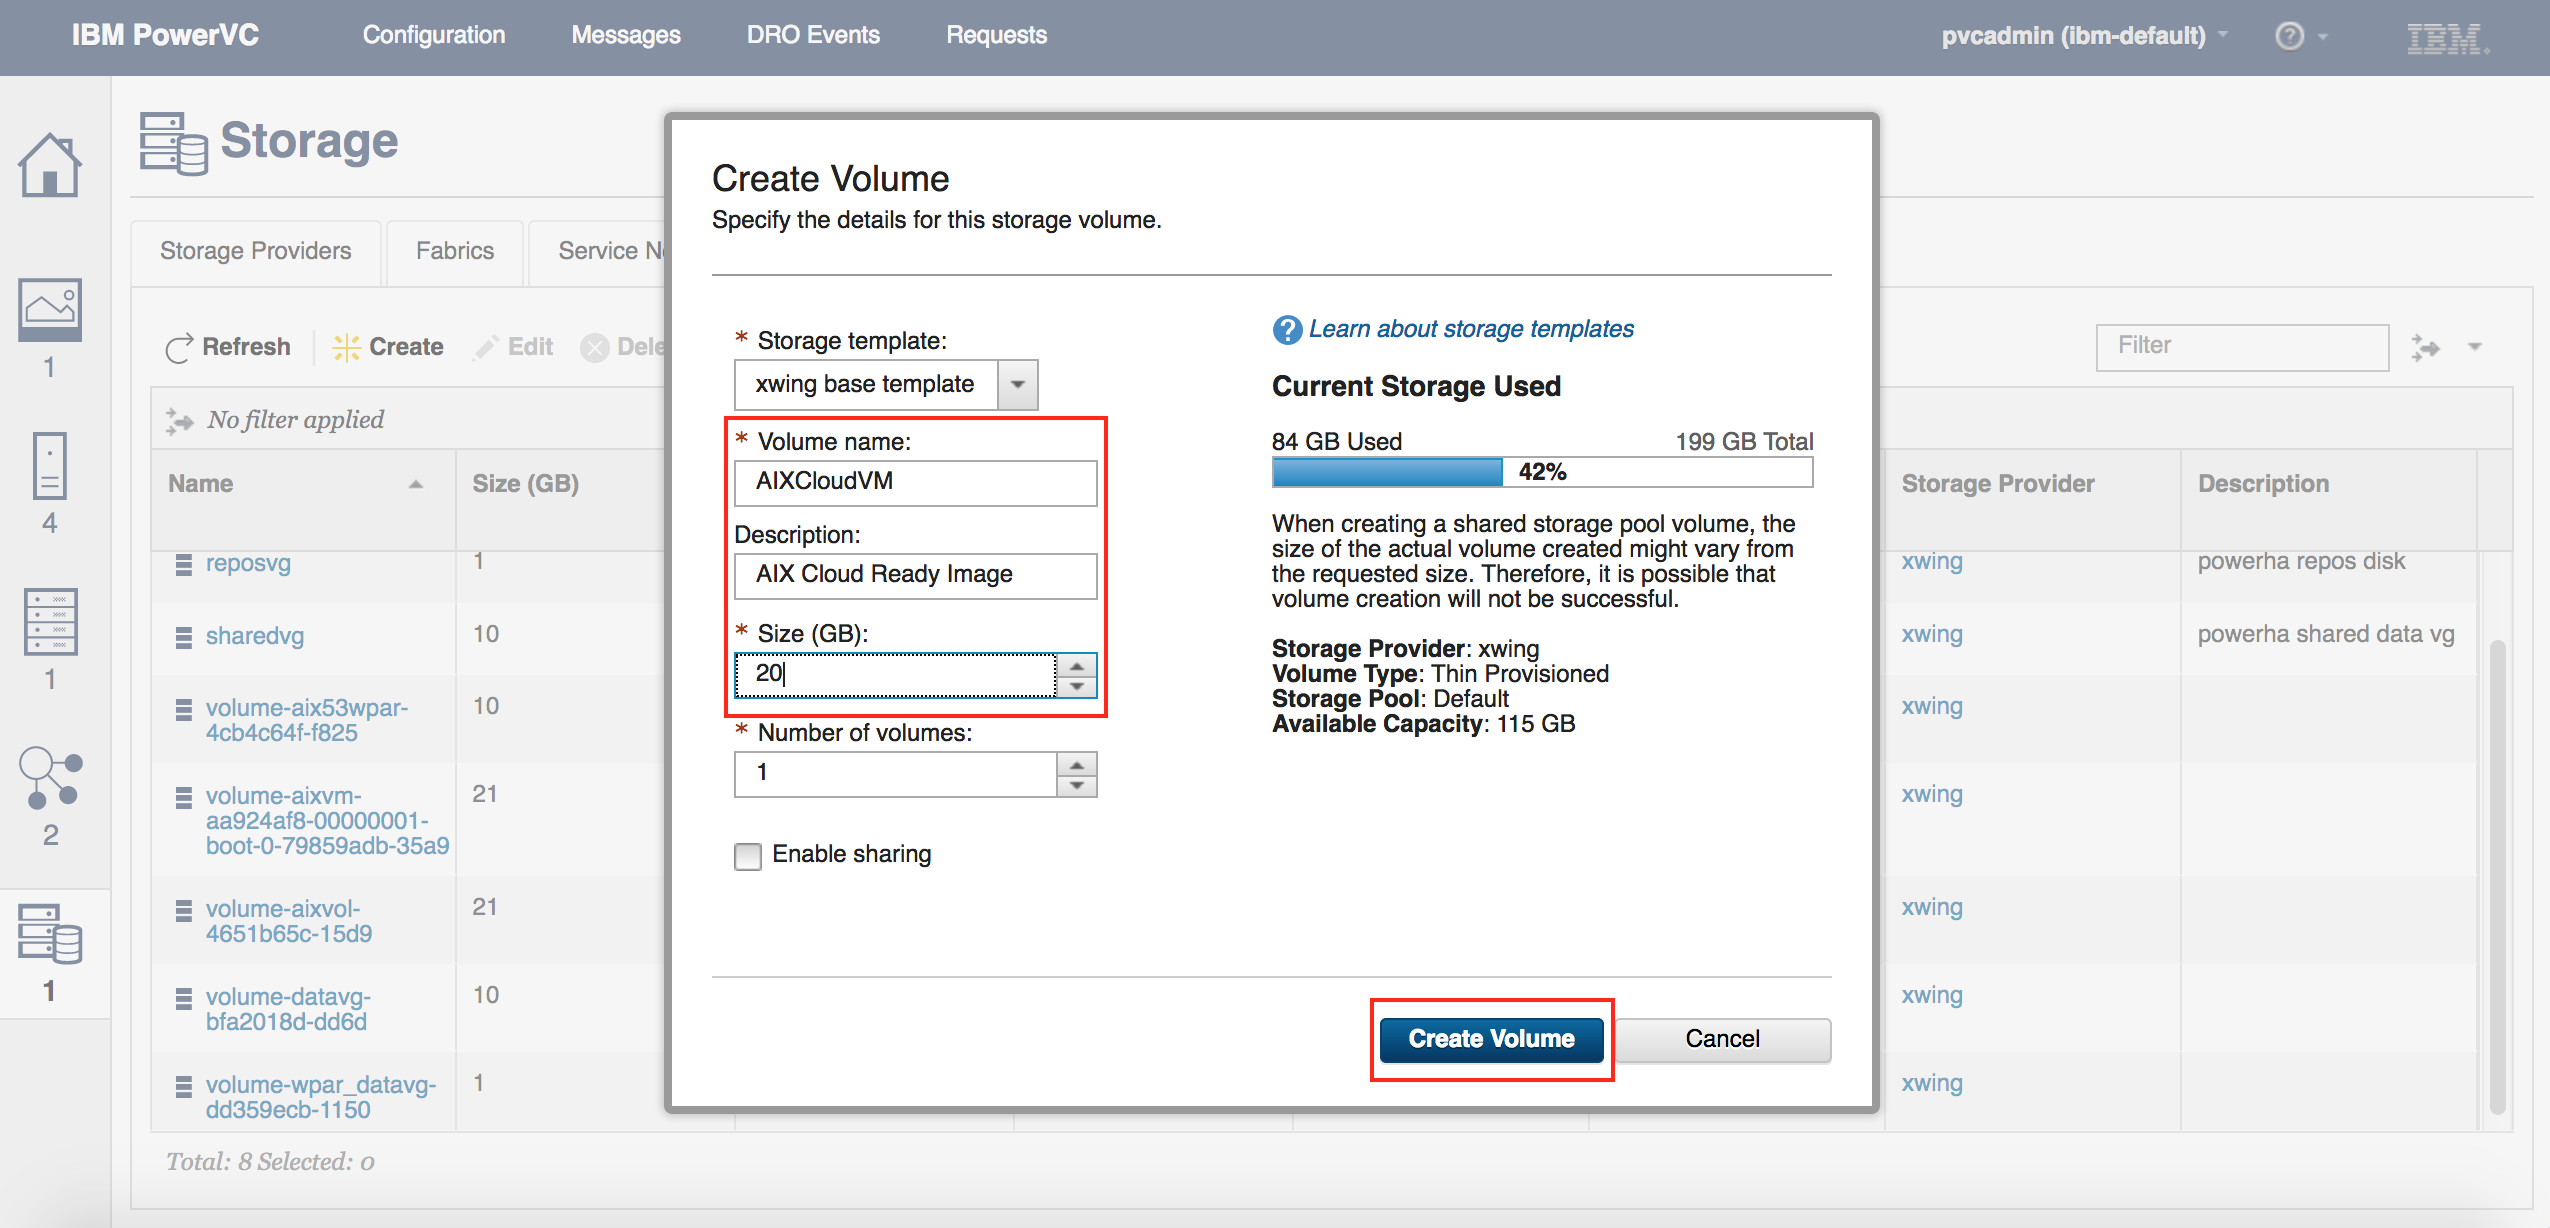Click the Storage Provider column header
The height and width of the screenshot is (1228, 2550).
1997,484
